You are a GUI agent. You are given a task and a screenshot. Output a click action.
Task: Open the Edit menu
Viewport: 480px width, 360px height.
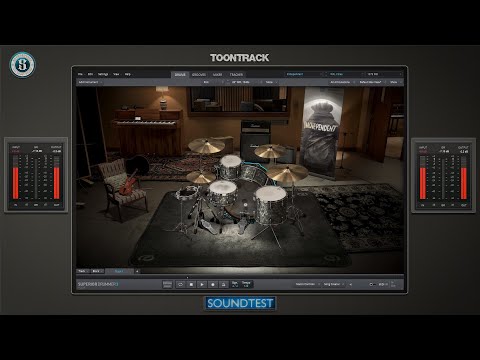90,74
